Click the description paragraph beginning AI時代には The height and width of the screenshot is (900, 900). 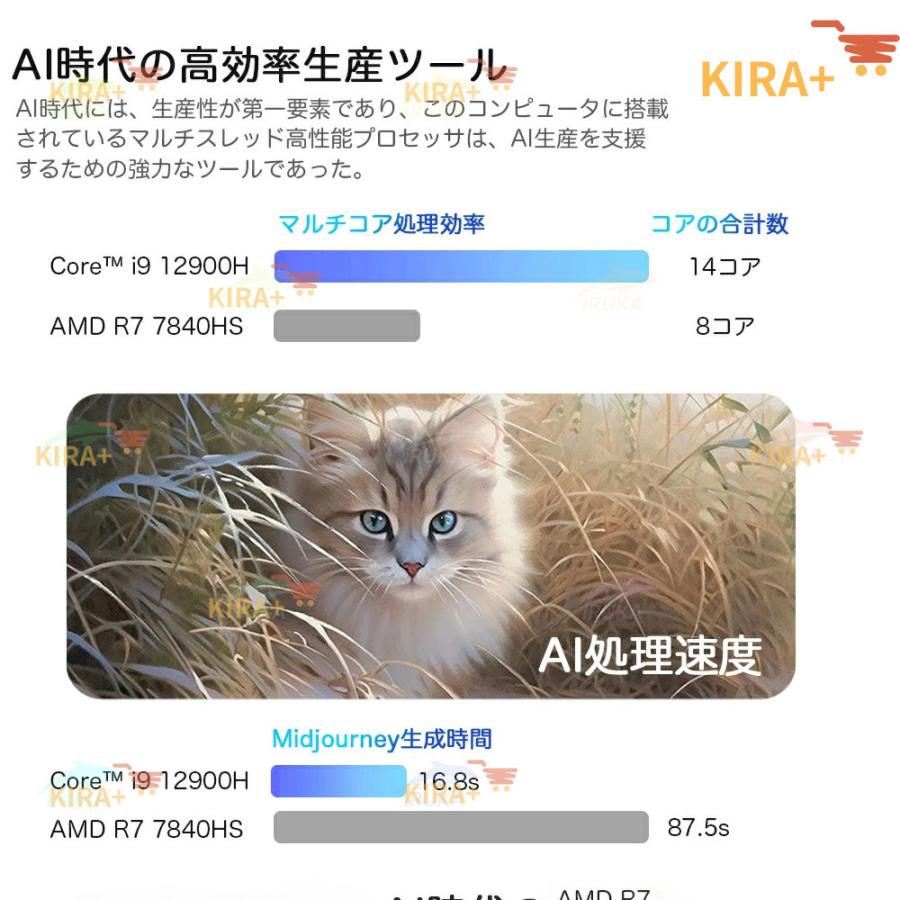[342, 139]
